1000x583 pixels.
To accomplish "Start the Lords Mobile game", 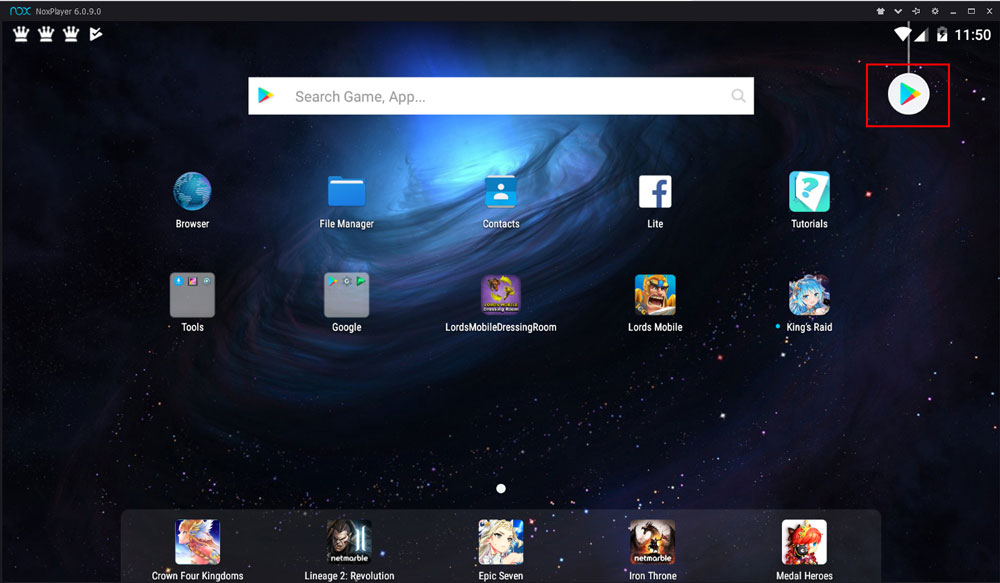I will 655,295.
